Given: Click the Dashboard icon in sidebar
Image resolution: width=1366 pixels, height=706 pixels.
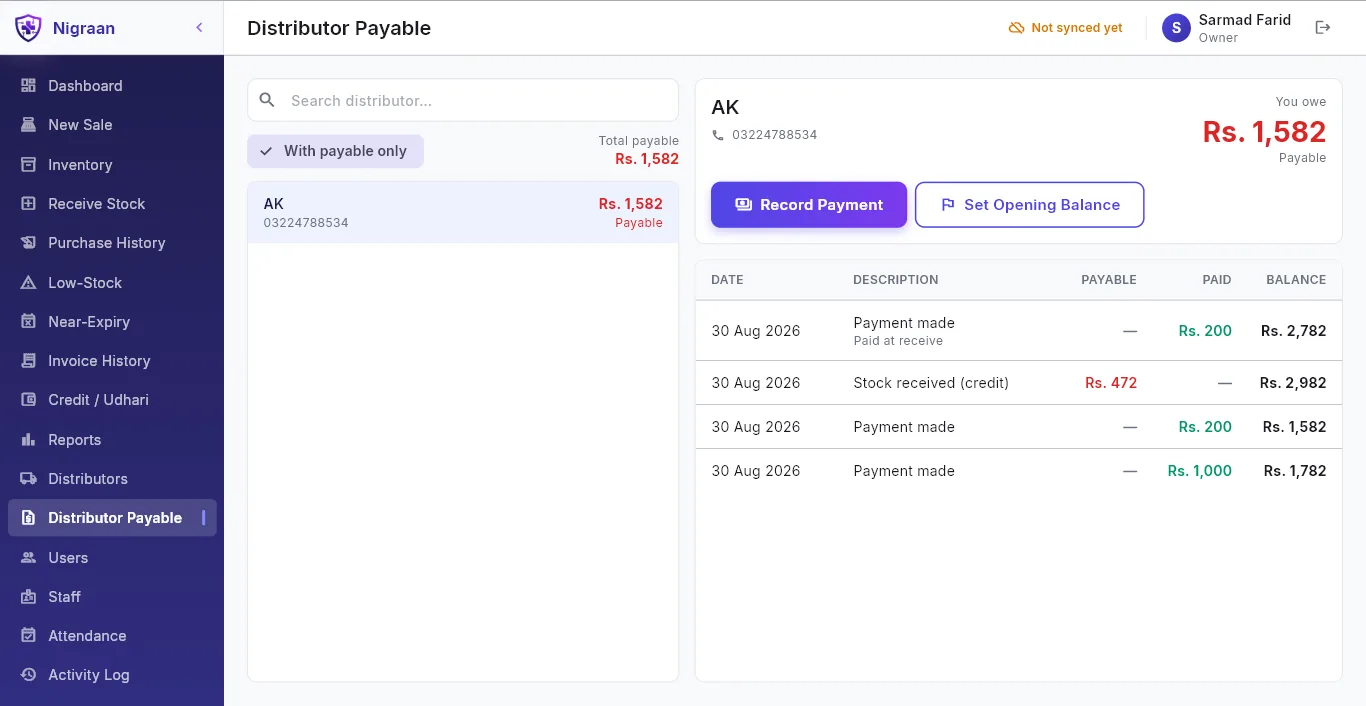Looking at the screenshot, I should point(28,86).
